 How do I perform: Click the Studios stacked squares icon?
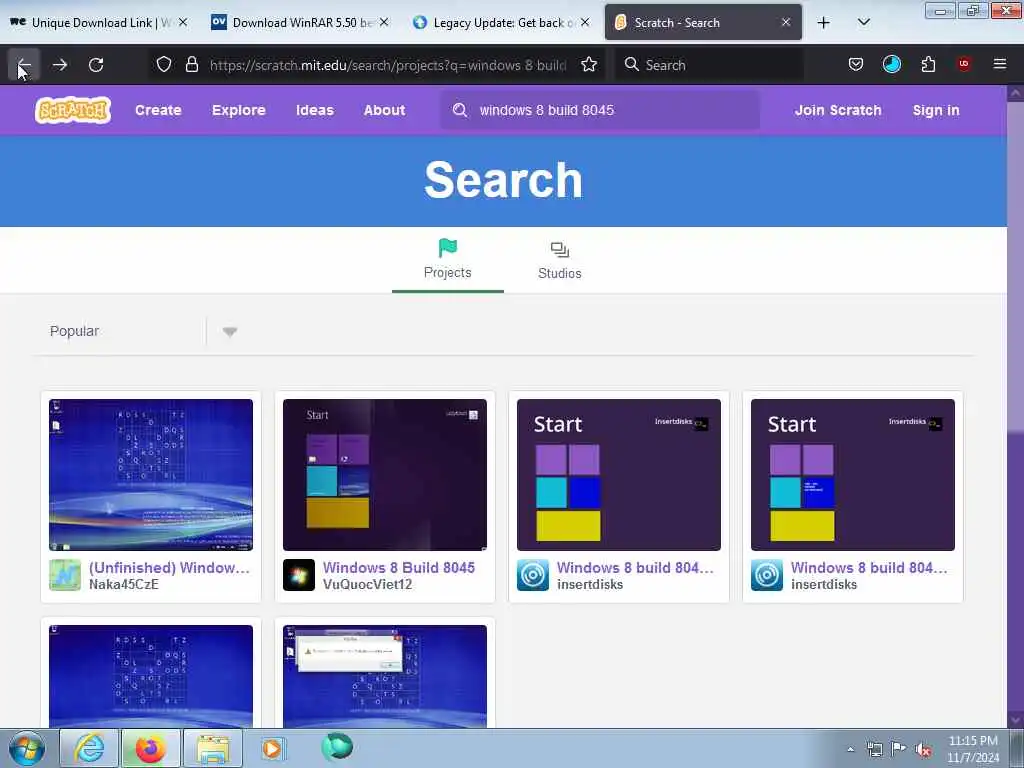pyautogui.click(x=560, y=250)
